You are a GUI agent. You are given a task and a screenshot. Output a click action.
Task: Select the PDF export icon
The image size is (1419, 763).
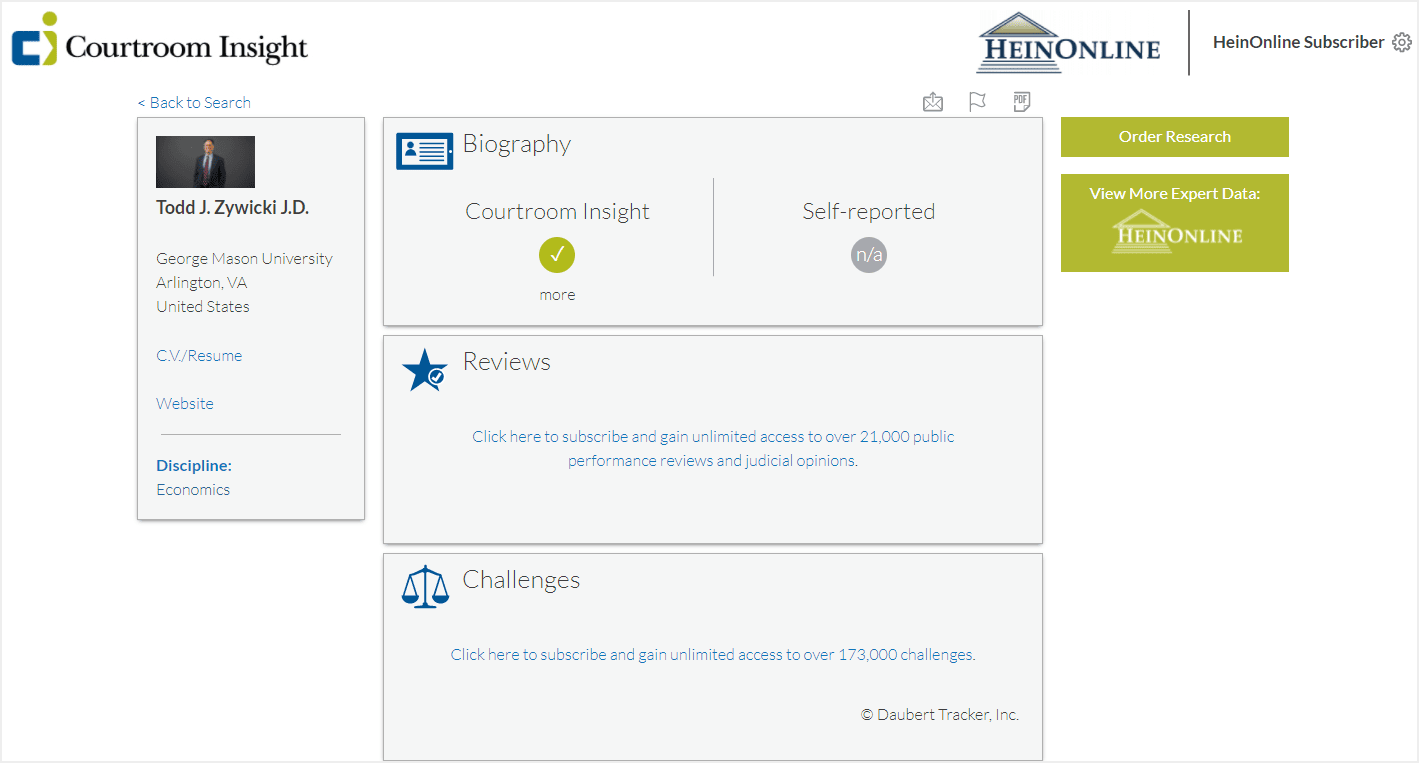coord(1021,101)
